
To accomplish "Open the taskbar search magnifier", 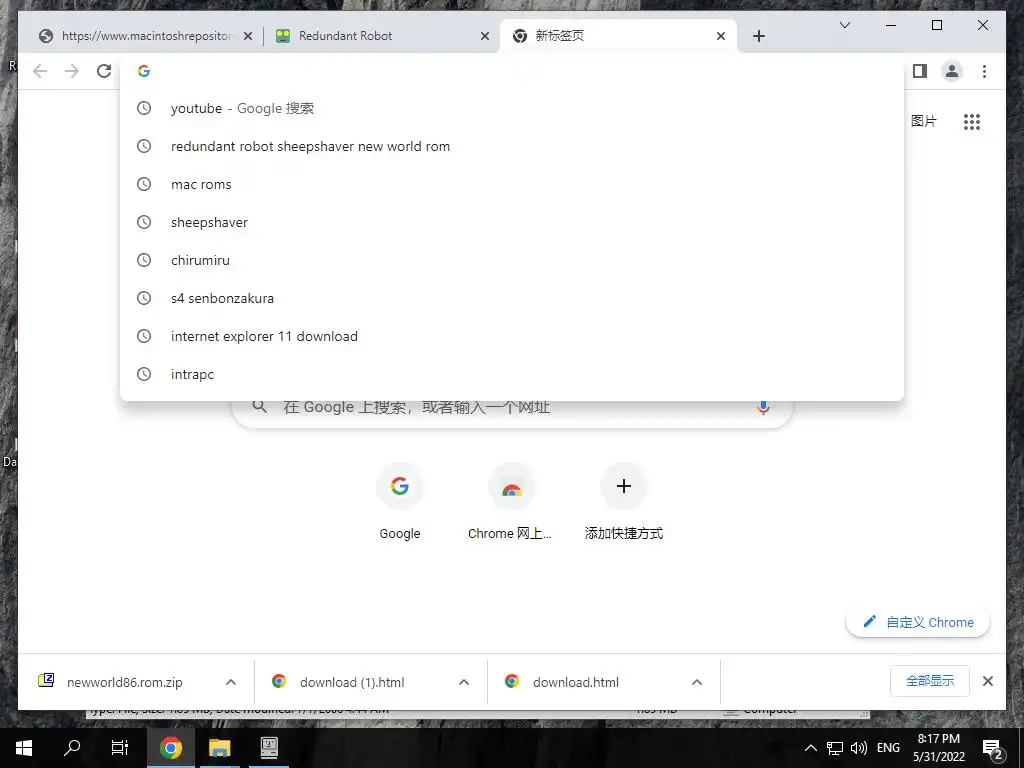I will click(x=72, y=748).
